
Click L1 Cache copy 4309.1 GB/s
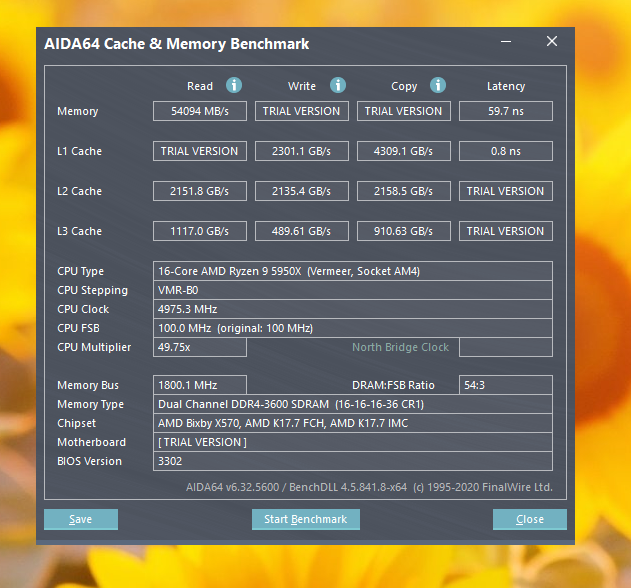click(404, 151)
